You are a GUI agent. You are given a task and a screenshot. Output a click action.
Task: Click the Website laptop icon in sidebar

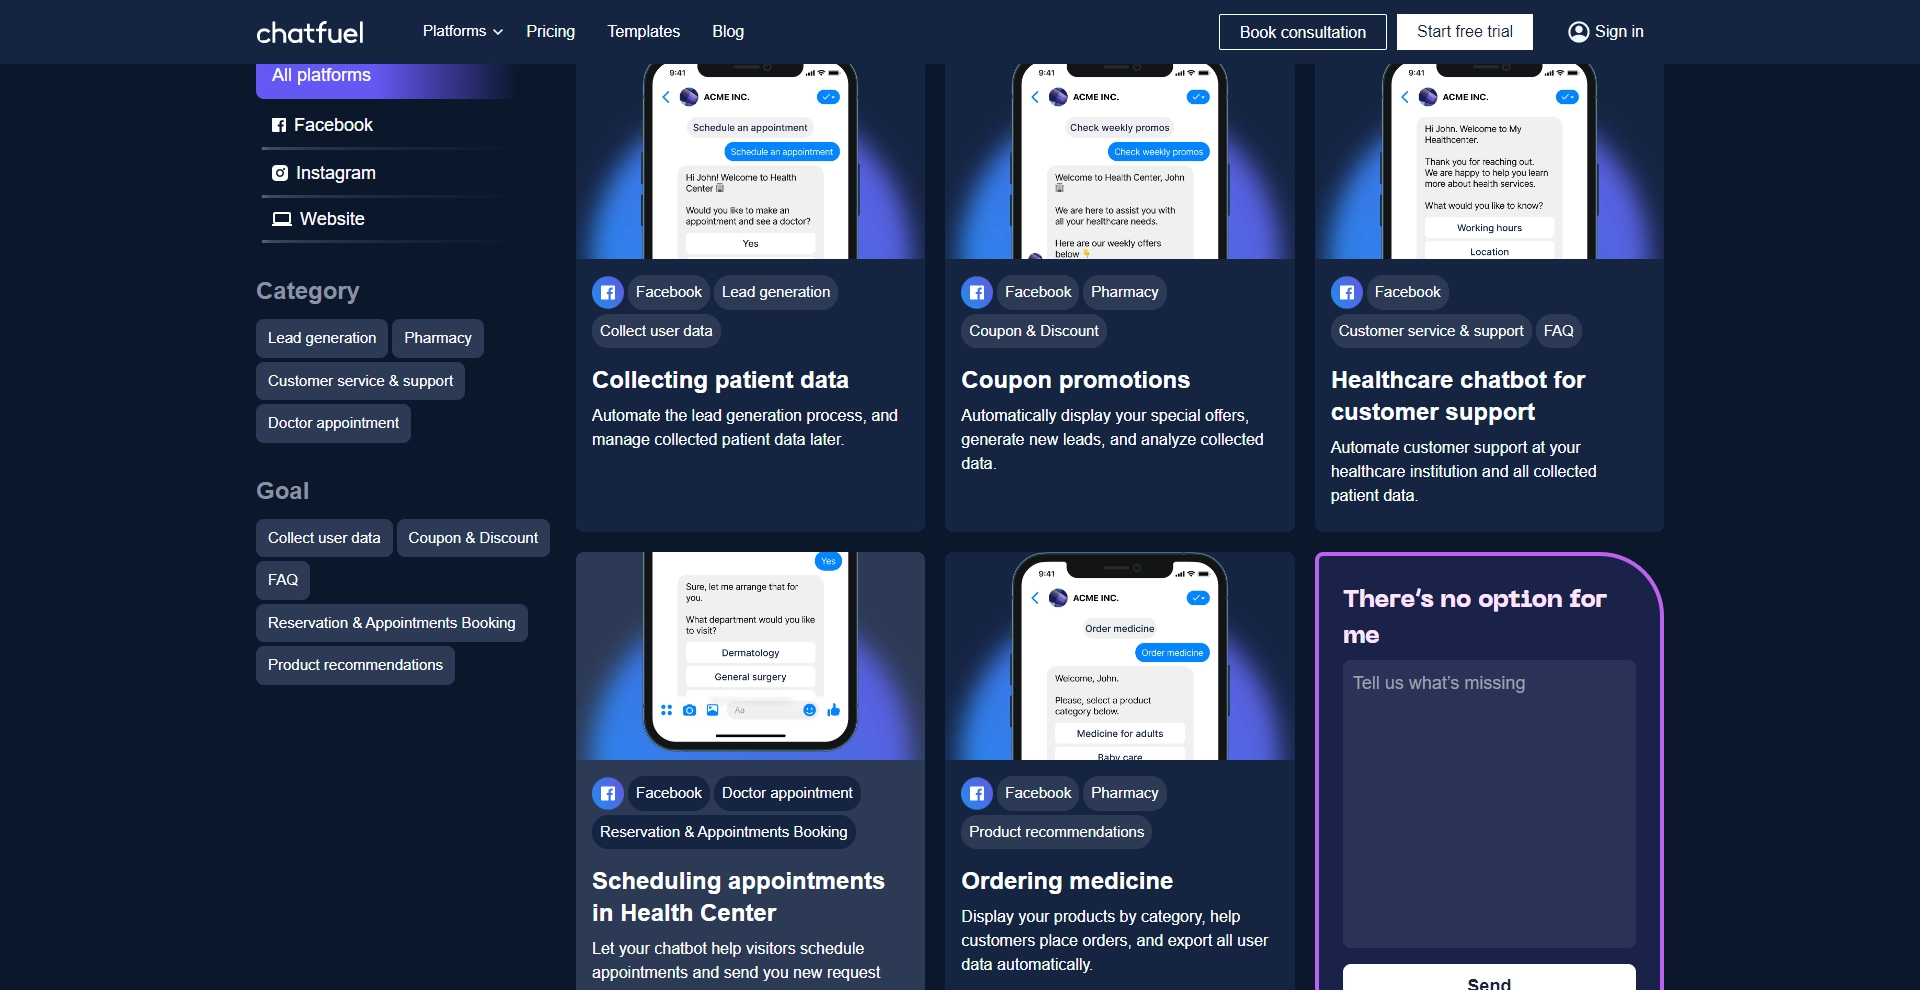(282, 219)
